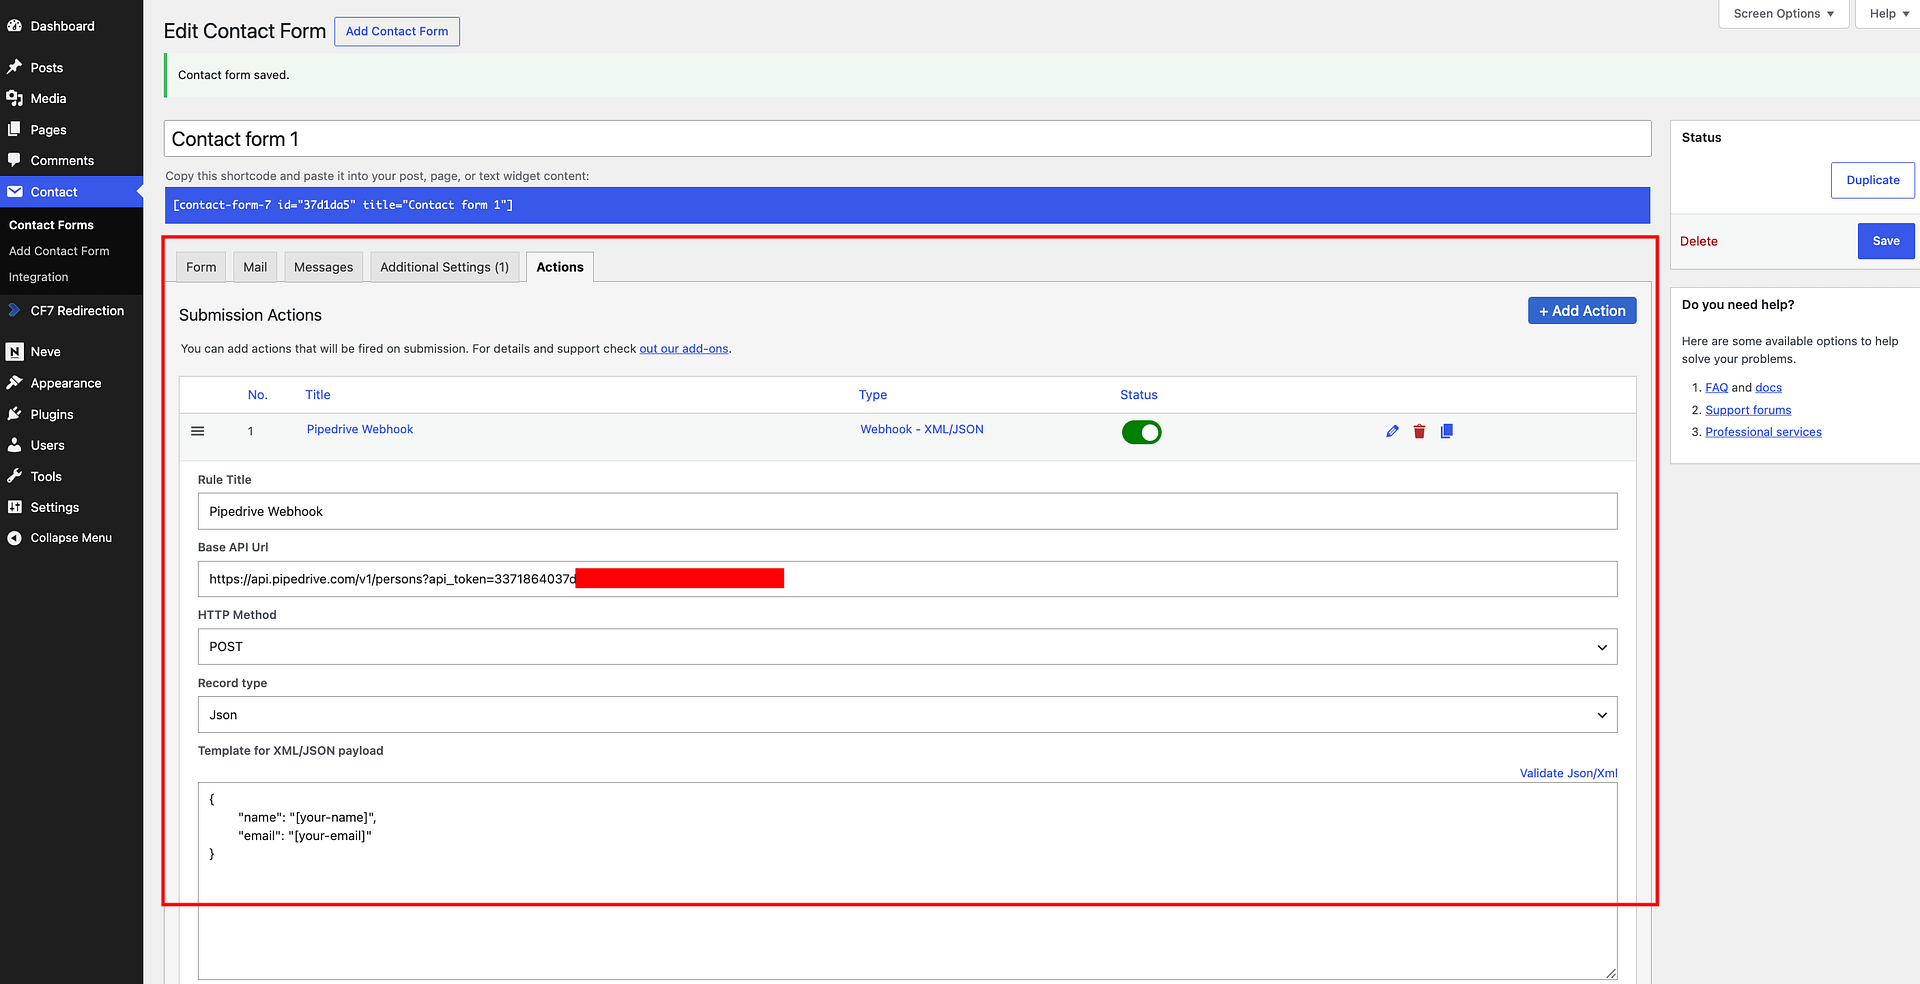The height and width of the screenshot is (984, 1920).
Task: Open the FAQ help link
Action: tap(1716, 388)
